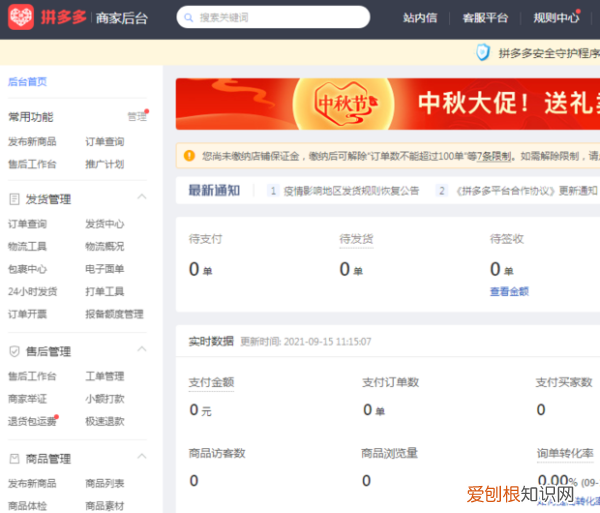Collapse the 商品管理 section

coord(142,456)
